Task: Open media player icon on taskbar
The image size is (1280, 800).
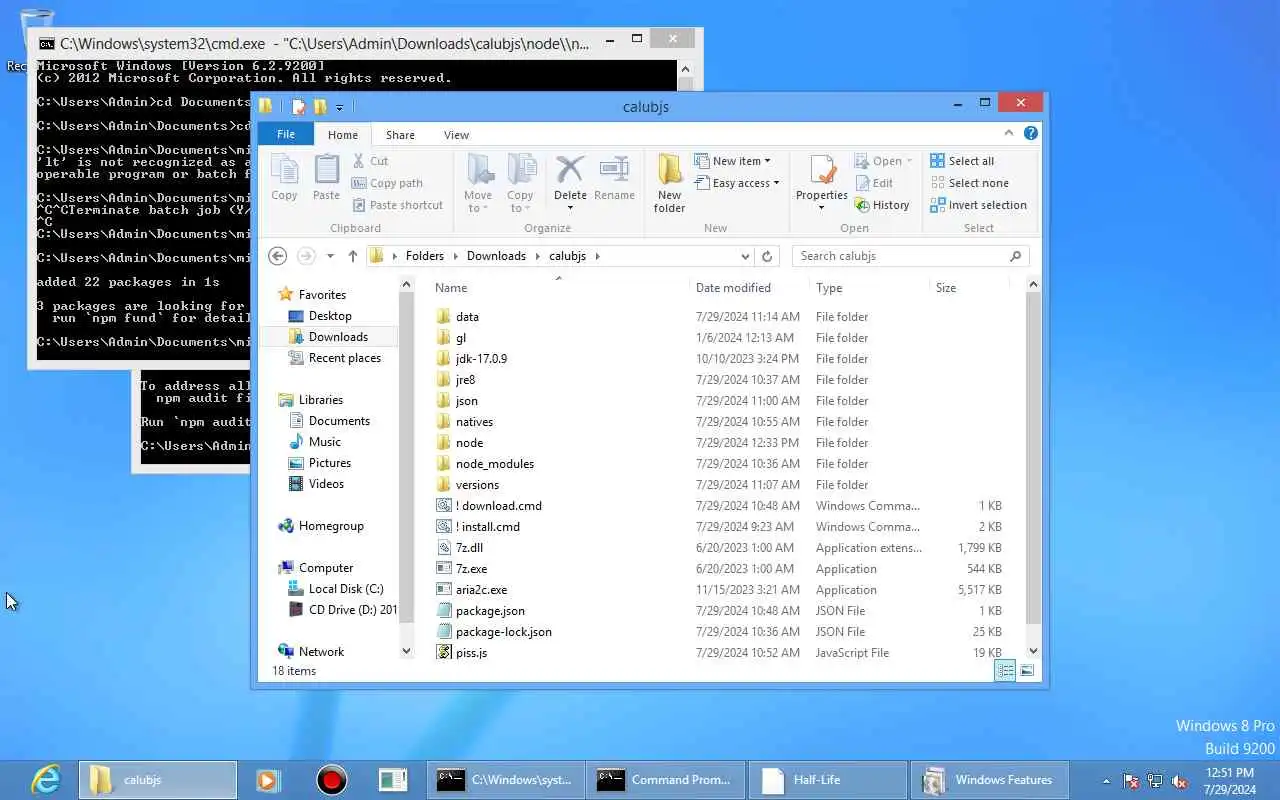Action: (x=267, y=780)
